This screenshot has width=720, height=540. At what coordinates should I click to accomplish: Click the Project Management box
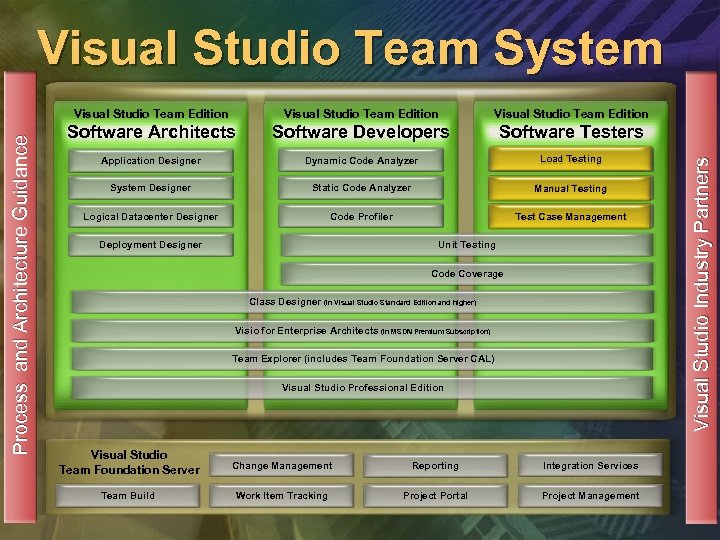591,495
